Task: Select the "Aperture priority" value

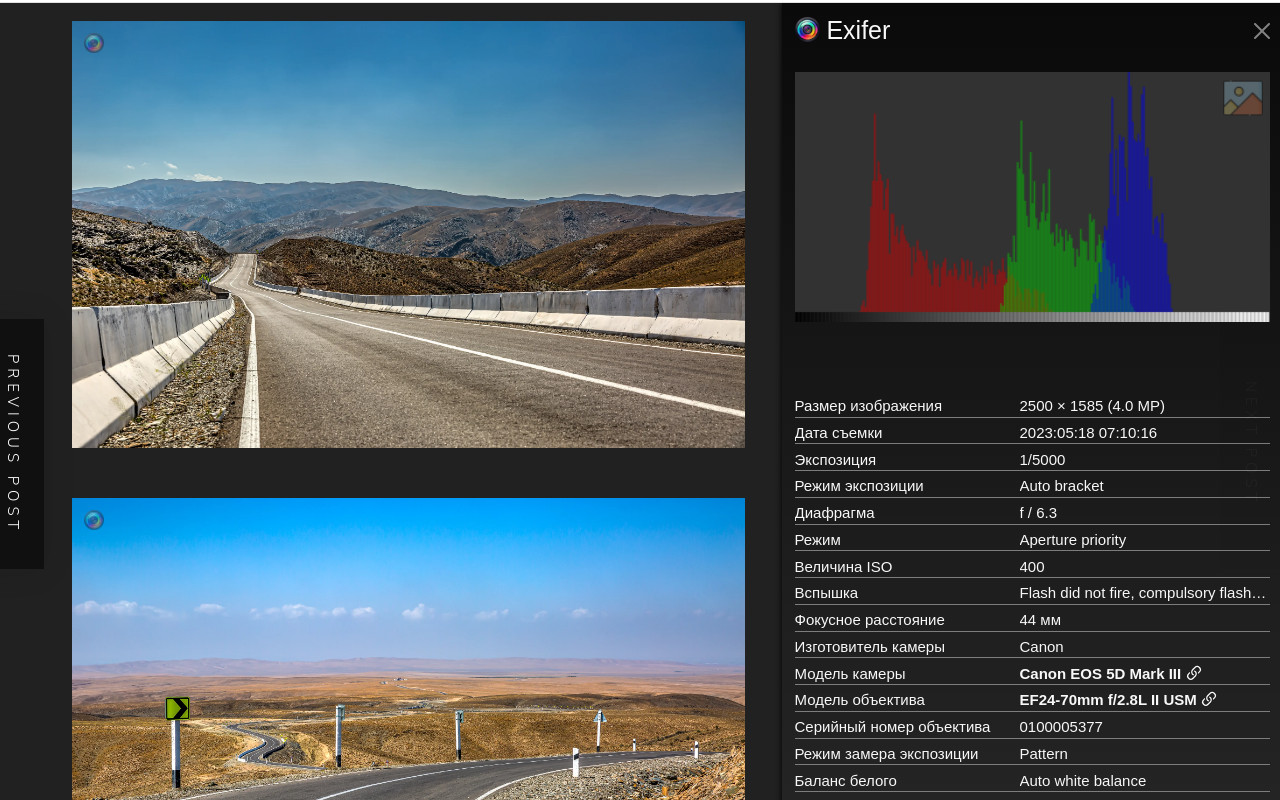Action: tap(1072, 540)
